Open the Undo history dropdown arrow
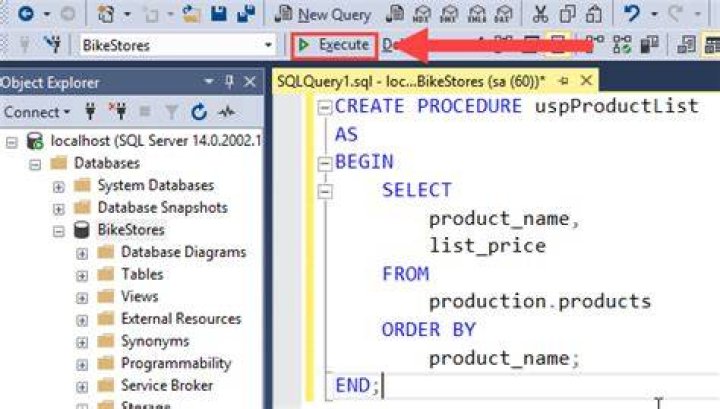This screenshot has width=720, height=409. 654,14
